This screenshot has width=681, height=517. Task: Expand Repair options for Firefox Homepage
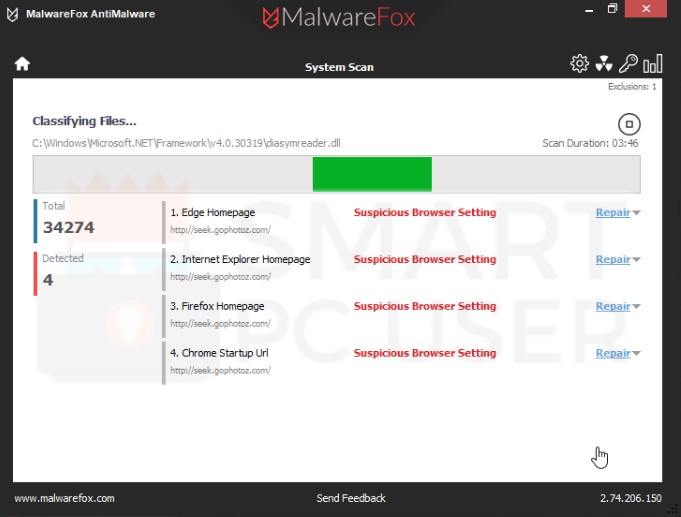coord(637,307)
